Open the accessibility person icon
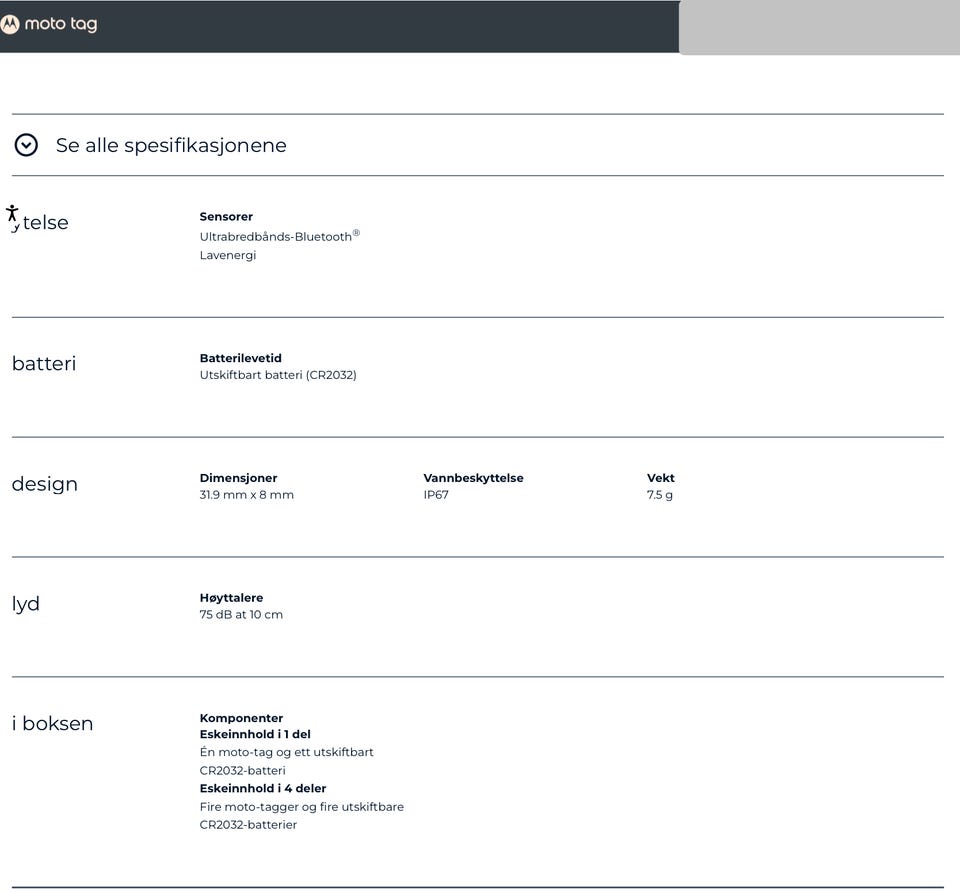The height and width of the screenshot is (892, 960). pyautogui.click(x=12, y=214)
